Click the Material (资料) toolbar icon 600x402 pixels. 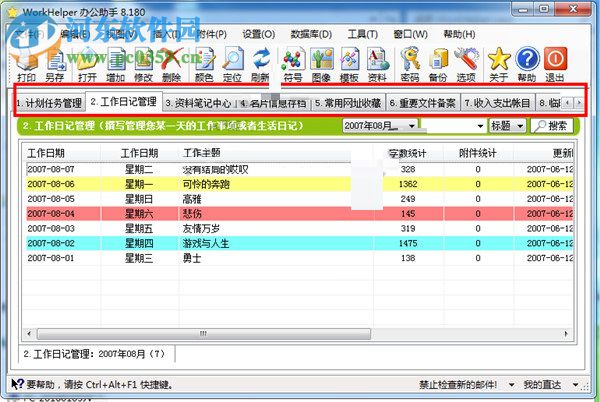pyautogui.click(x=377, y=65)
